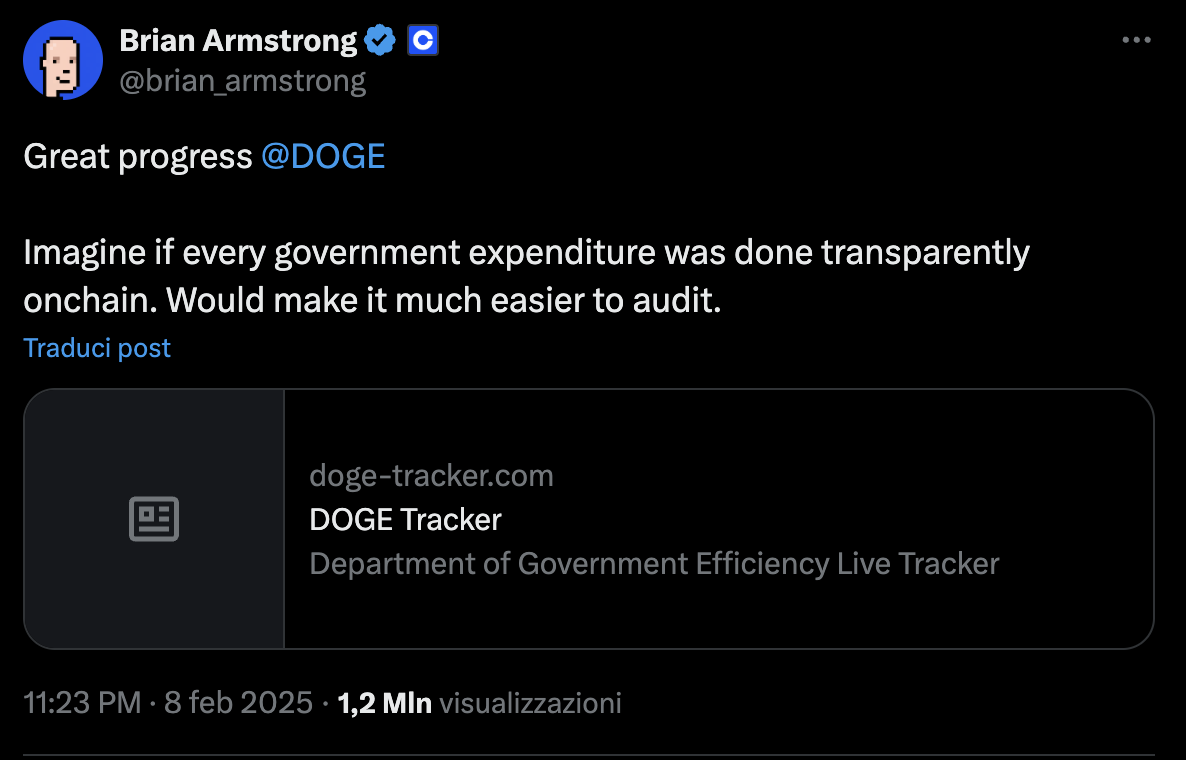Click the blue verified checkmark badge

380,41
